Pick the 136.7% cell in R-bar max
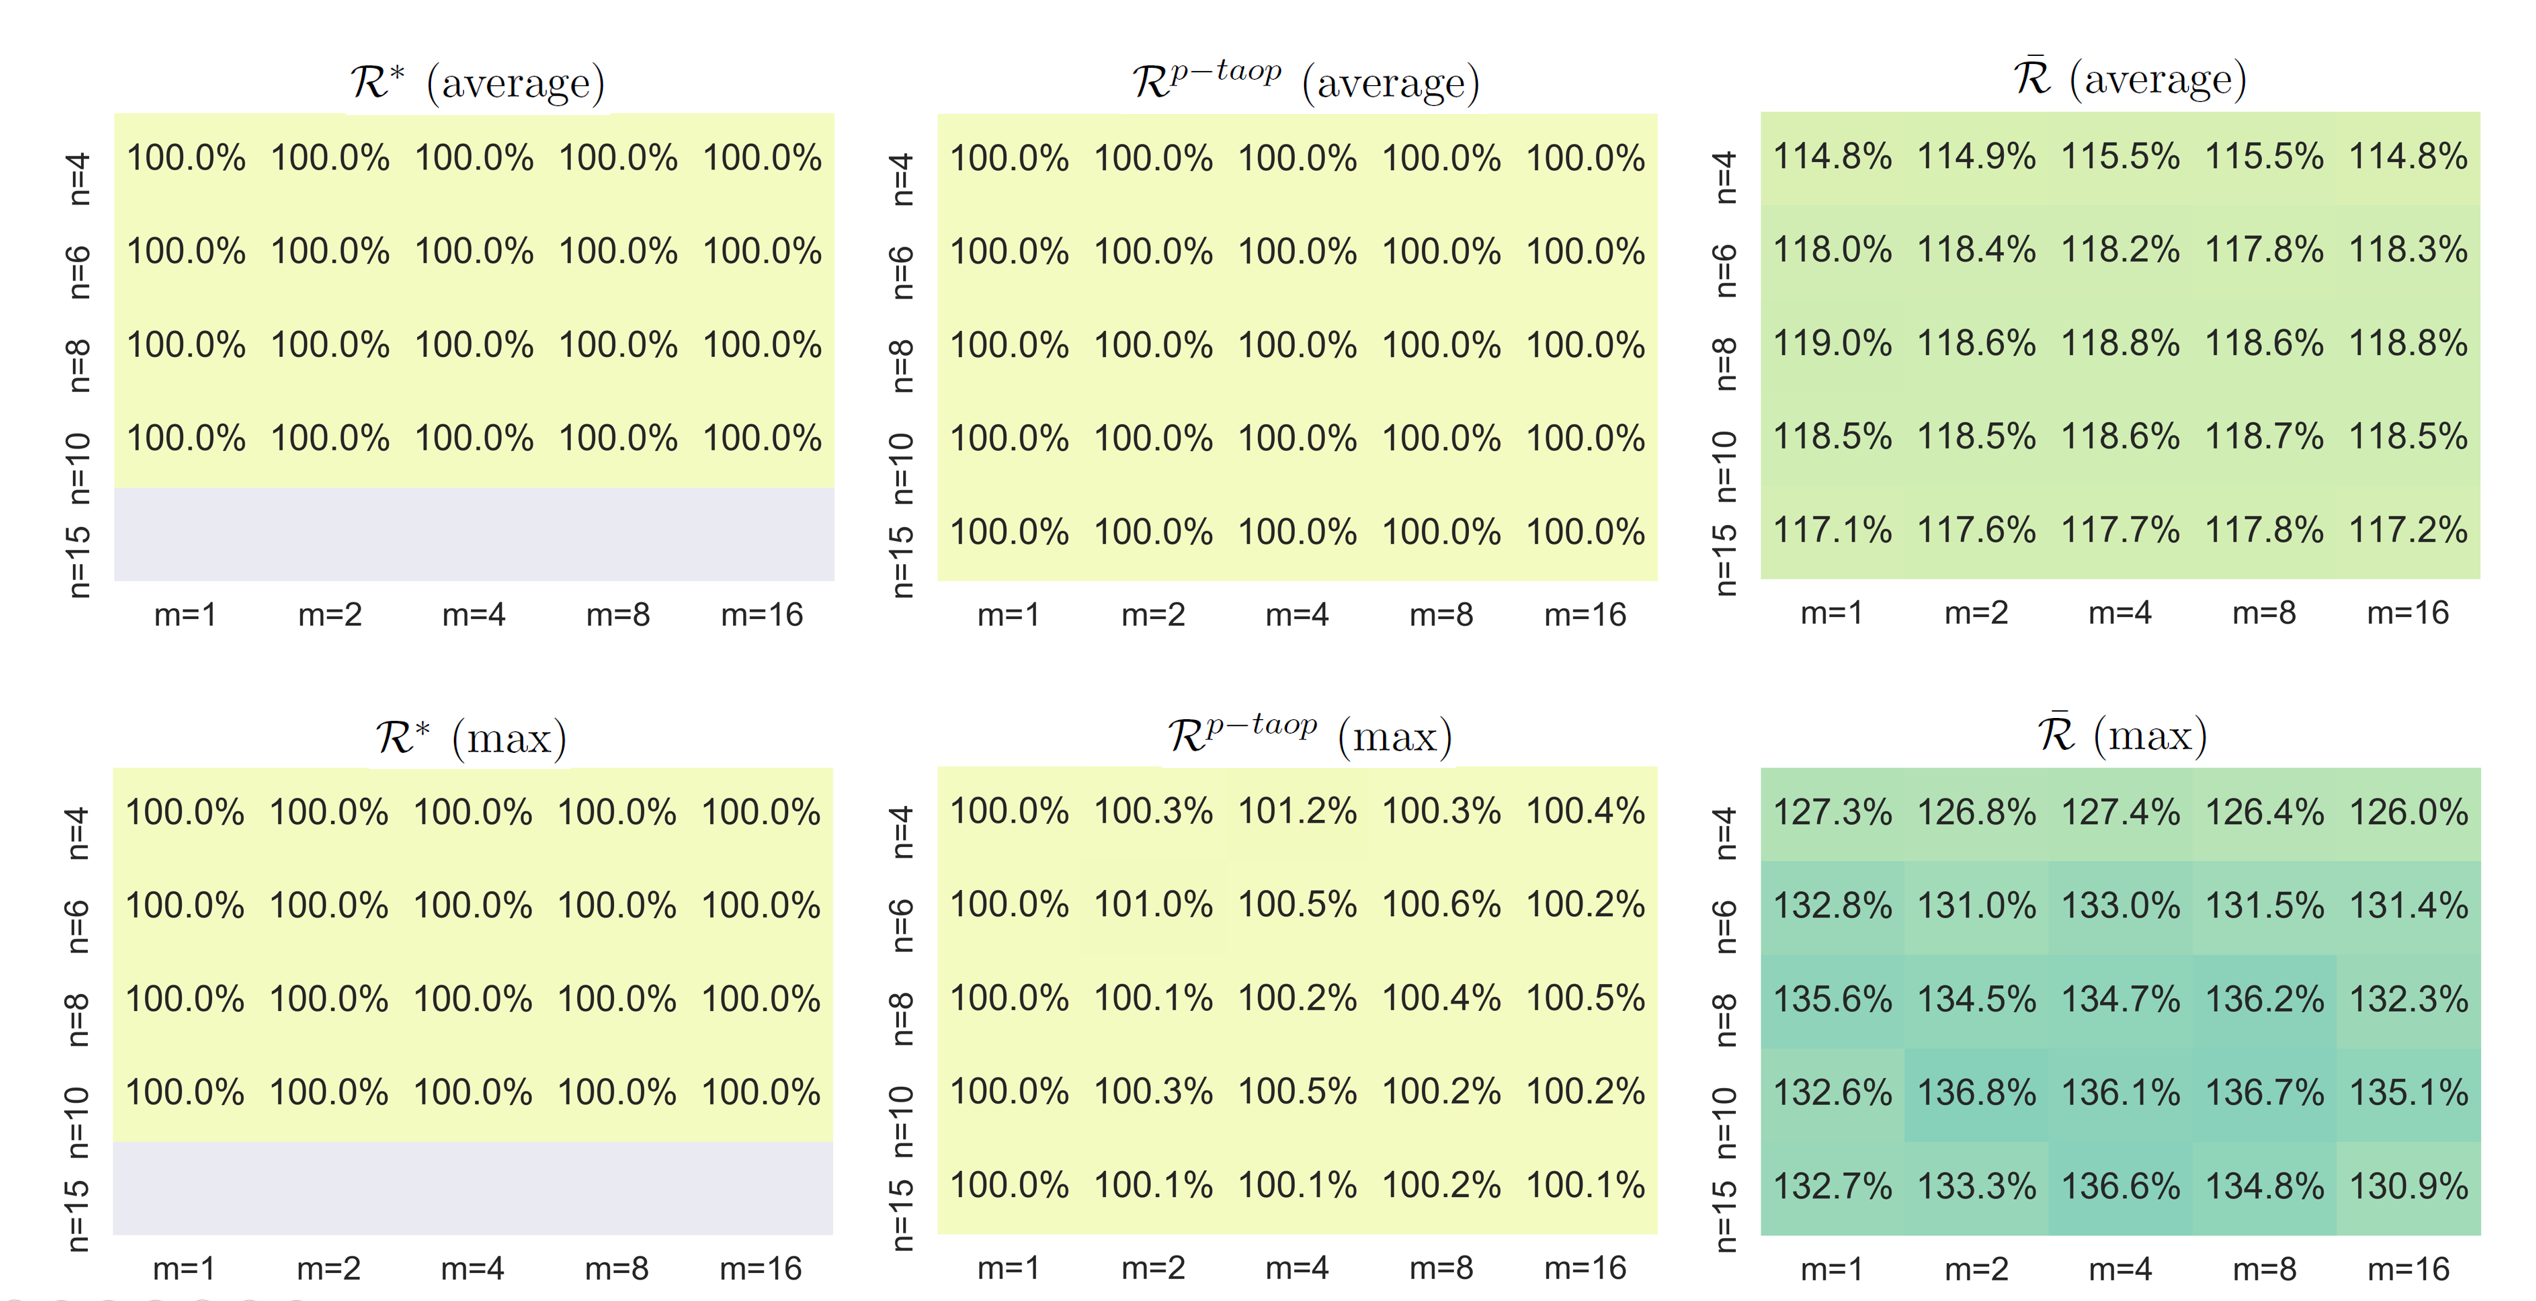Image resolution: width=2536 pixels, height=1301 pixels. tap(2264, 1092)
